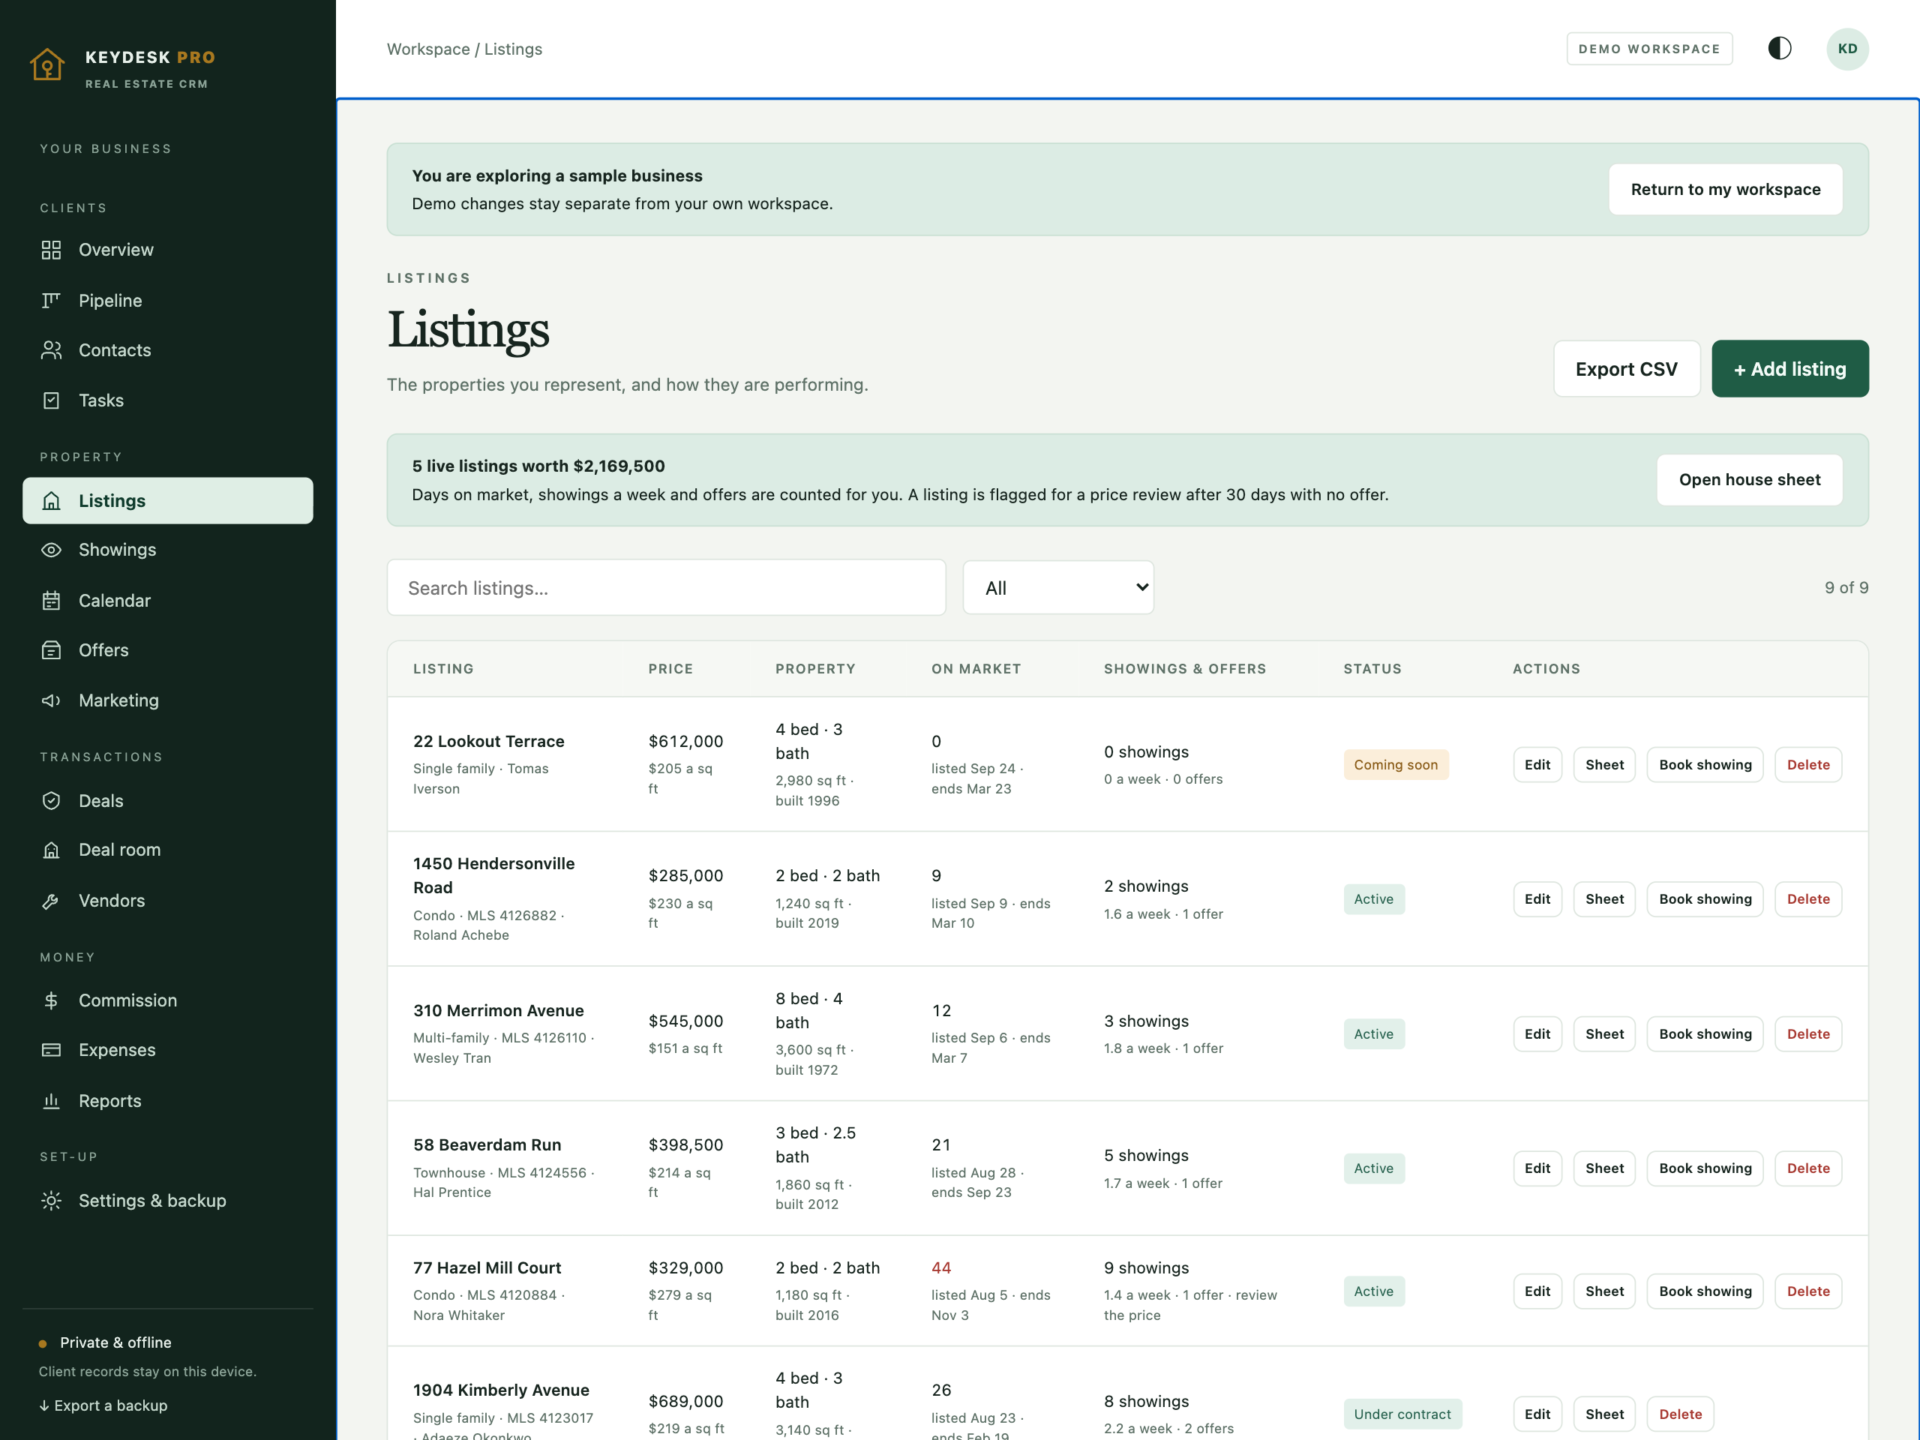Screen dimensions: 1920x1440
Task: Open the KD user avatar
Action: point(1847,48)
